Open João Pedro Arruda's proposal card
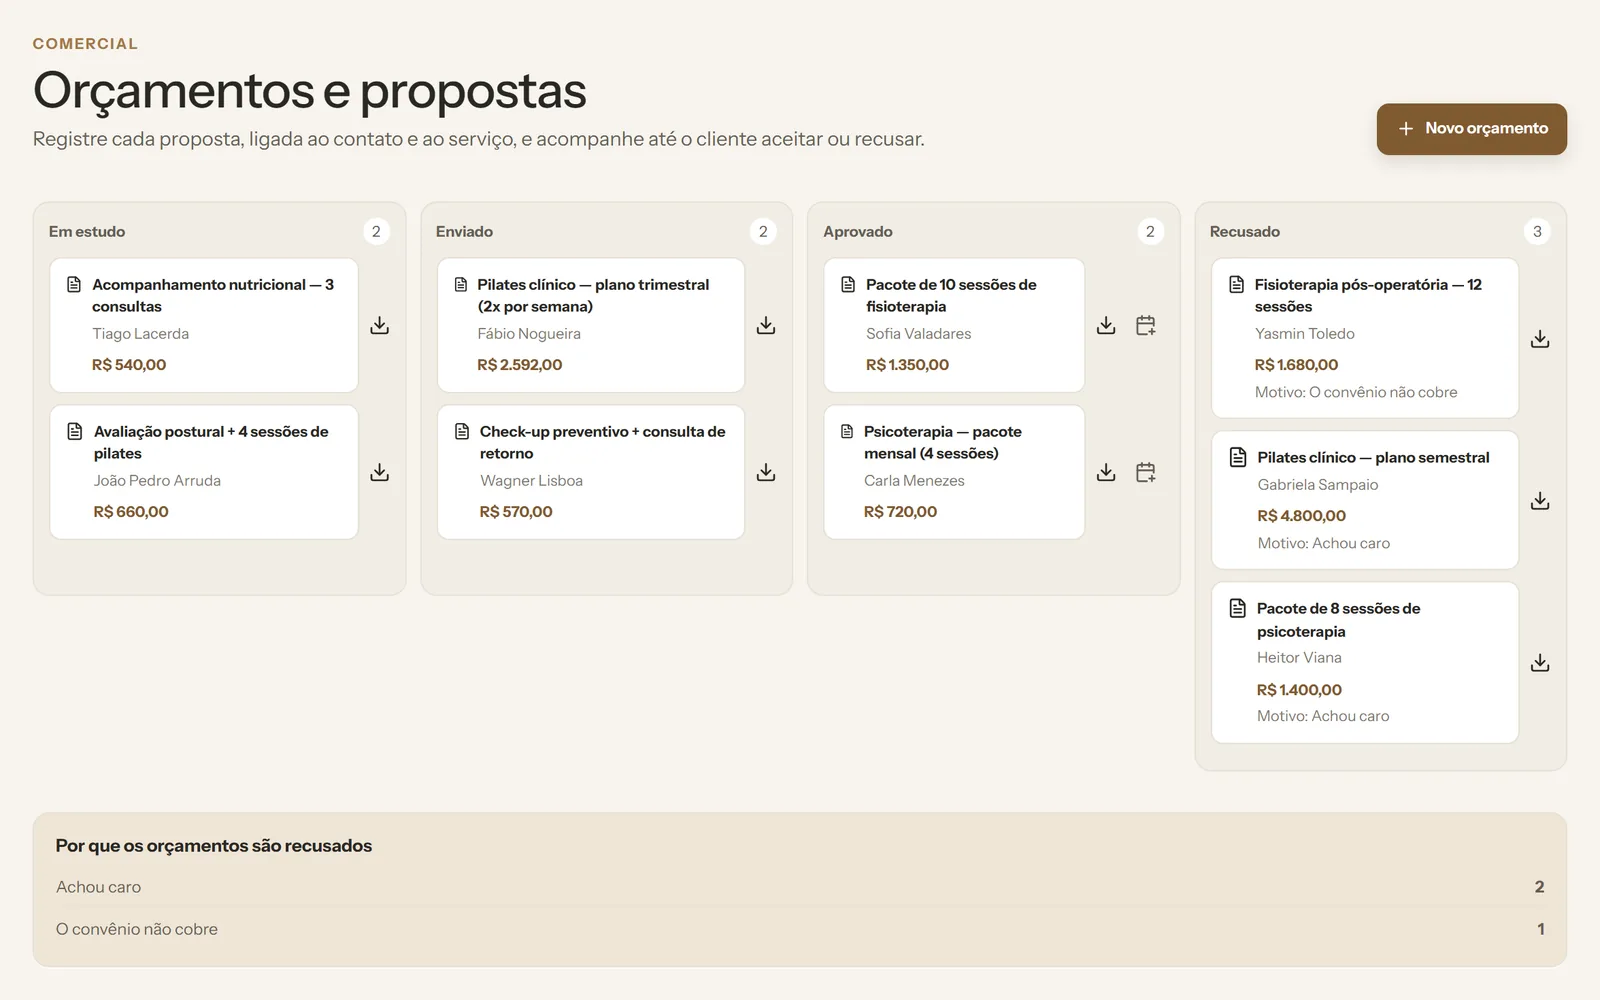Image resolution: width=1600 pixels, height=1000 pixels. point(204,472)
